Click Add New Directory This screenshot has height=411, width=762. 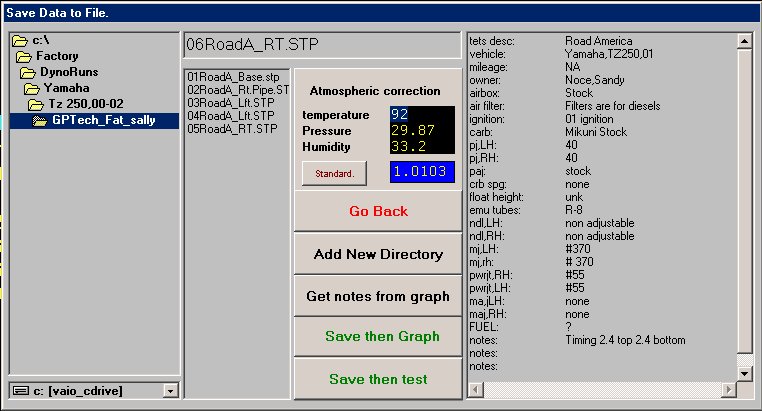point(378,254)
